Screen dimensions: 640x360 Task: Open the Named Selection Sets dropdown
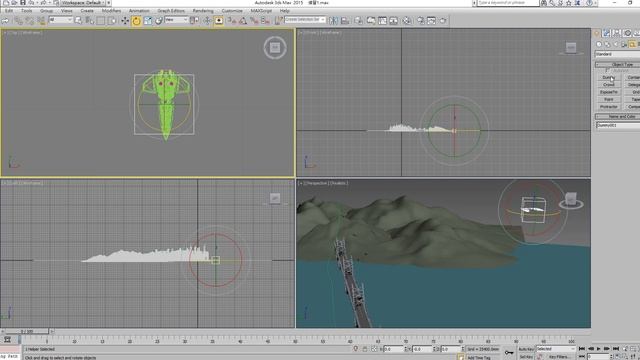coord(305,20)
